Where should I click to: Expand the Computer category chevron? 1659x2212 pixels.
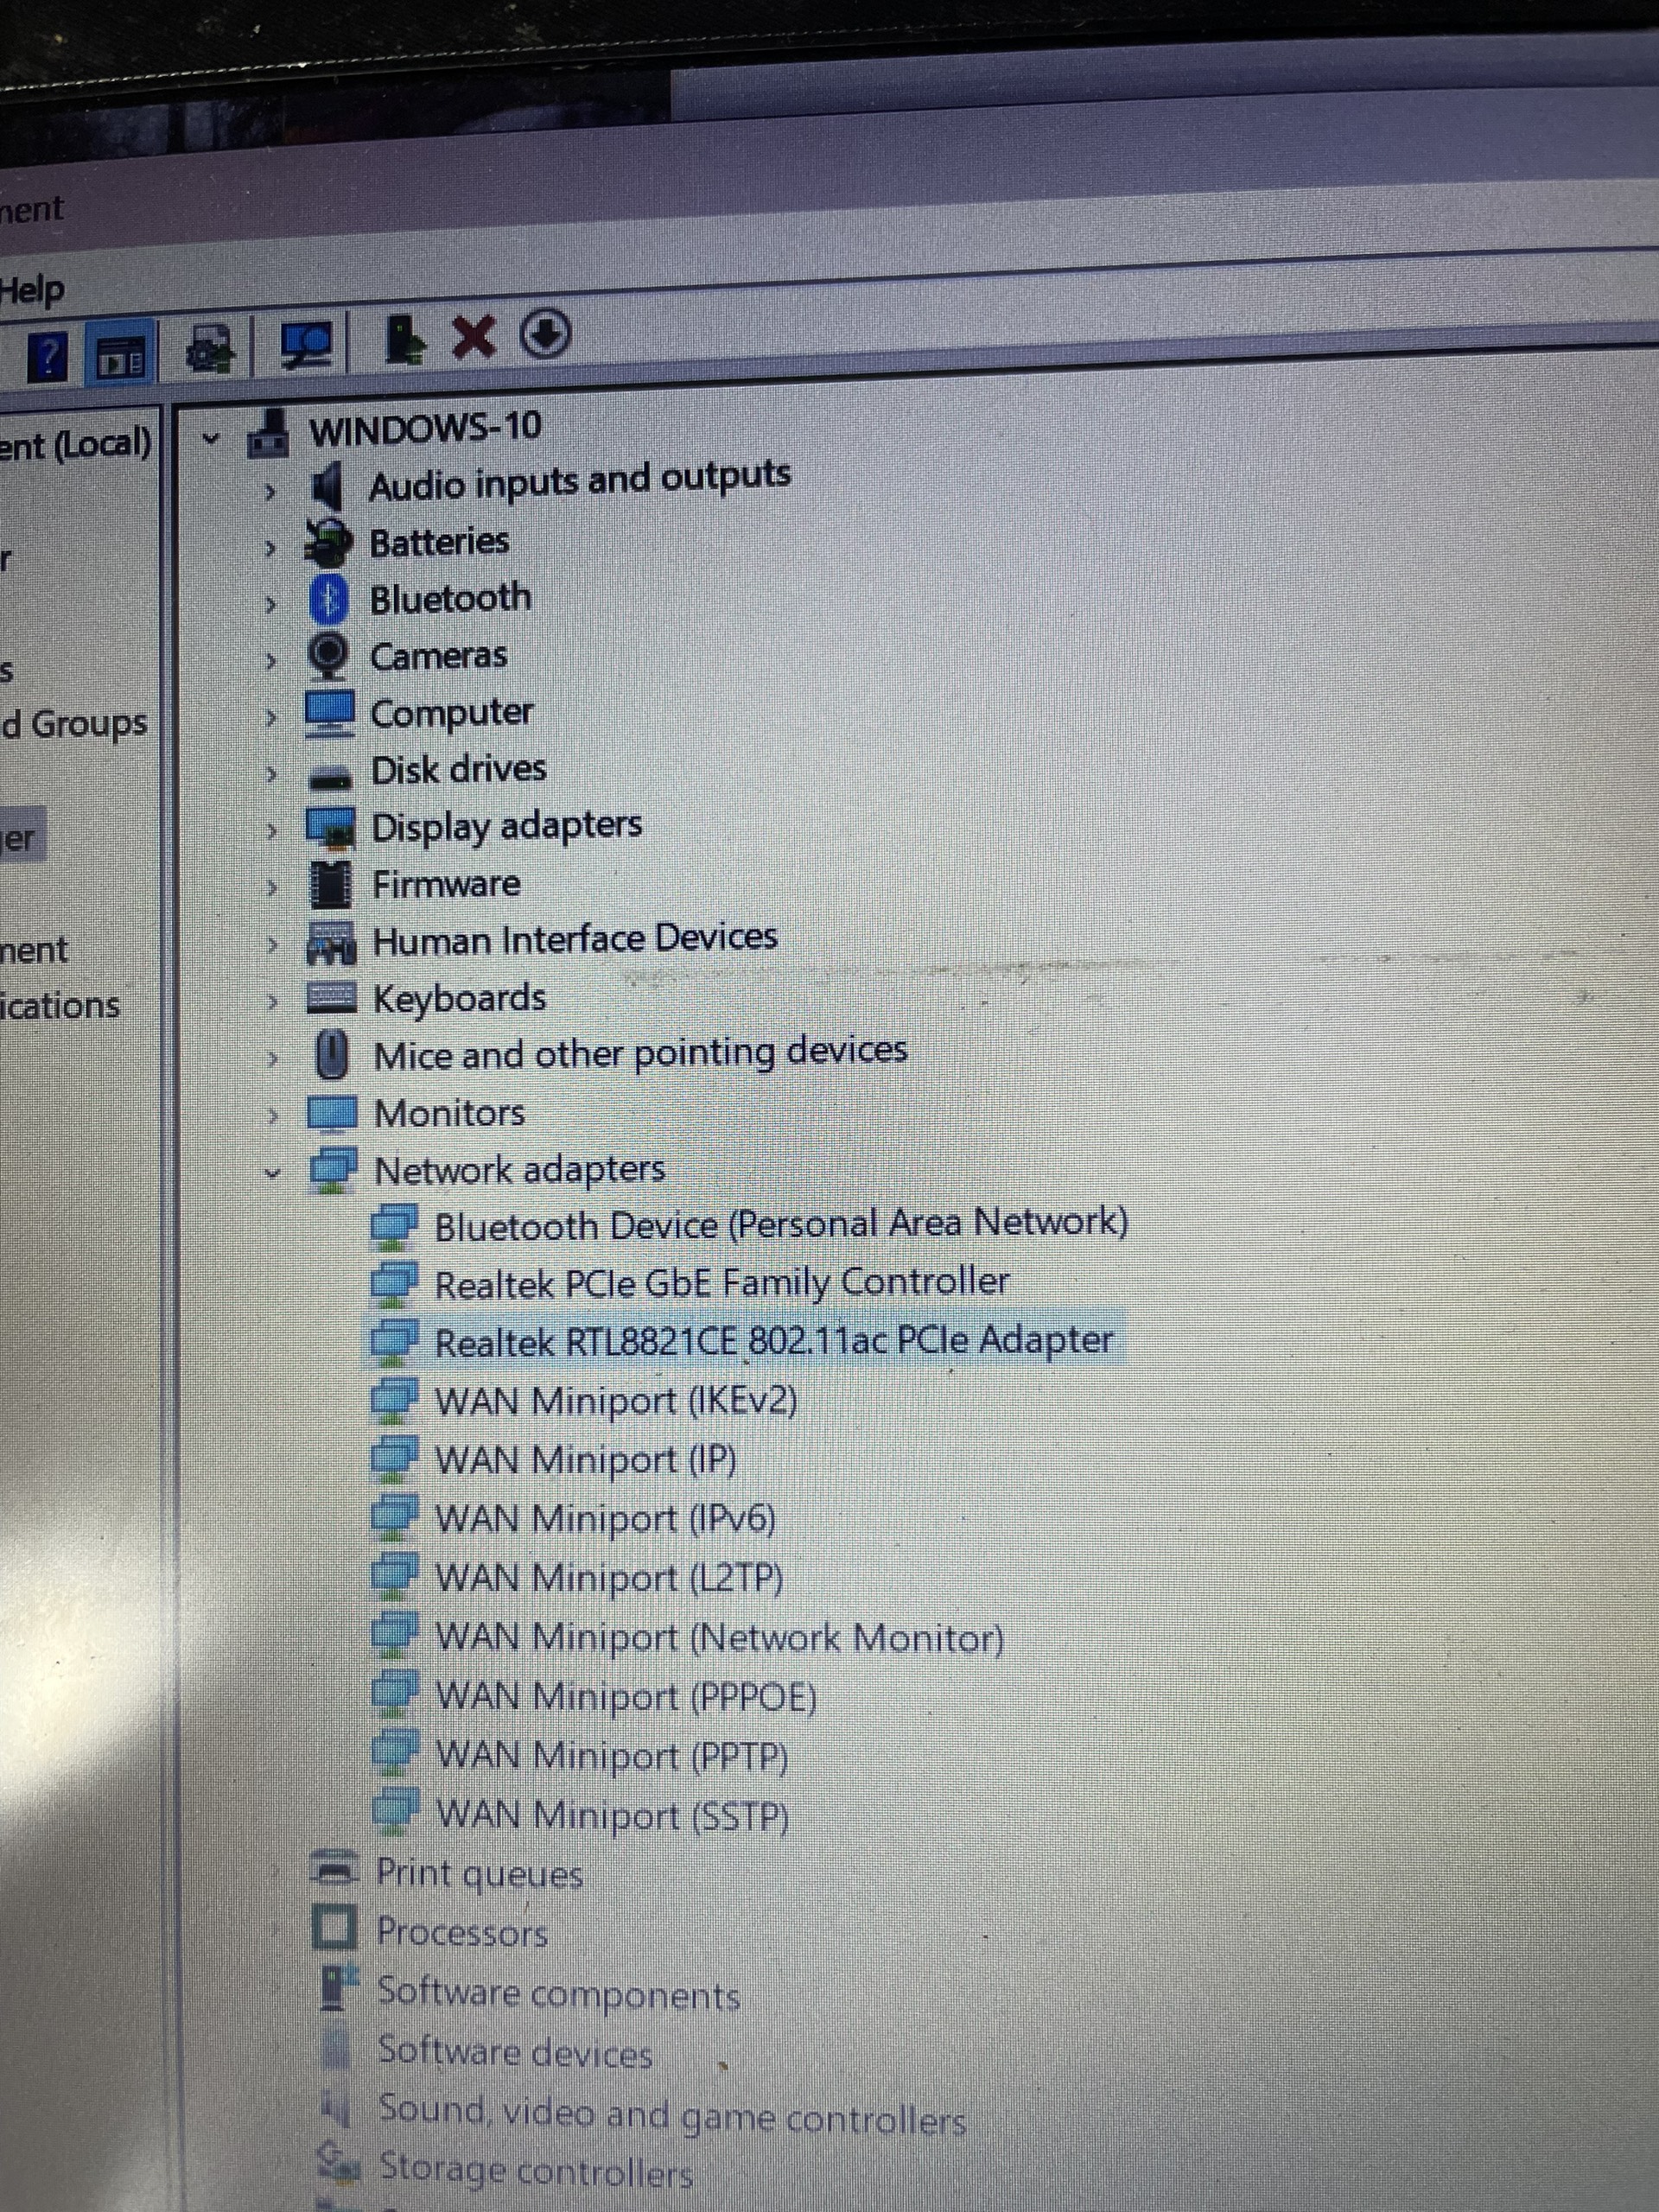pos(270,717)
